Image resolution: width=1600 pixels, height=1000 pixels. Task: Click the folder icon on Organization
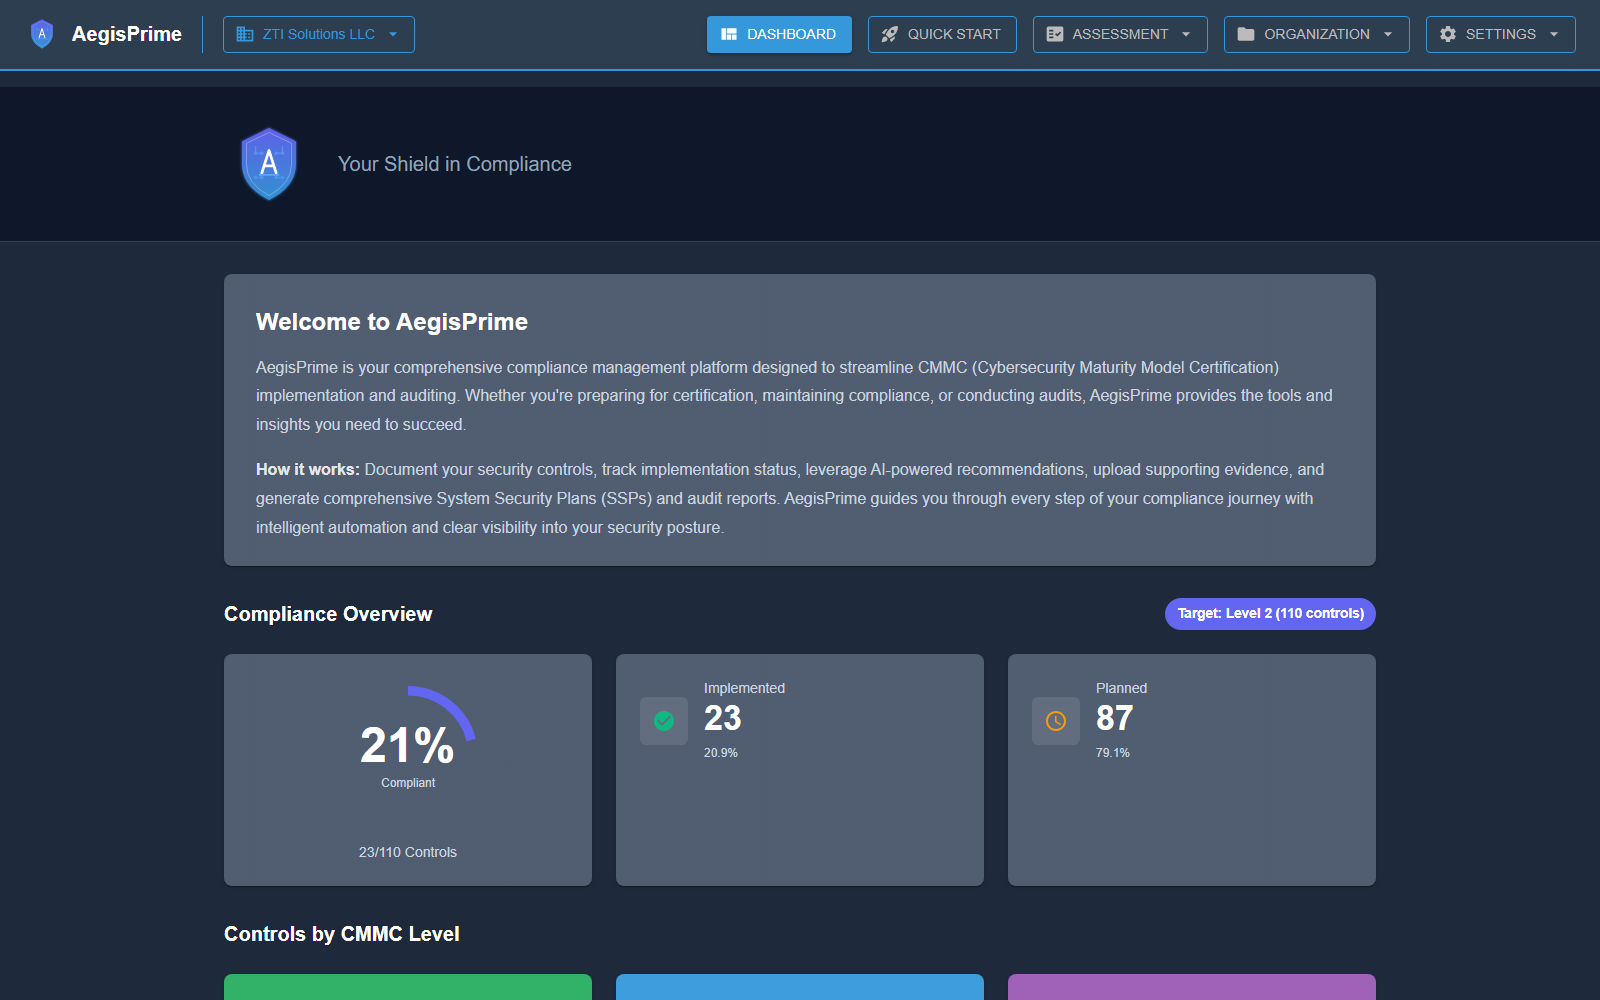[1245, 34]
